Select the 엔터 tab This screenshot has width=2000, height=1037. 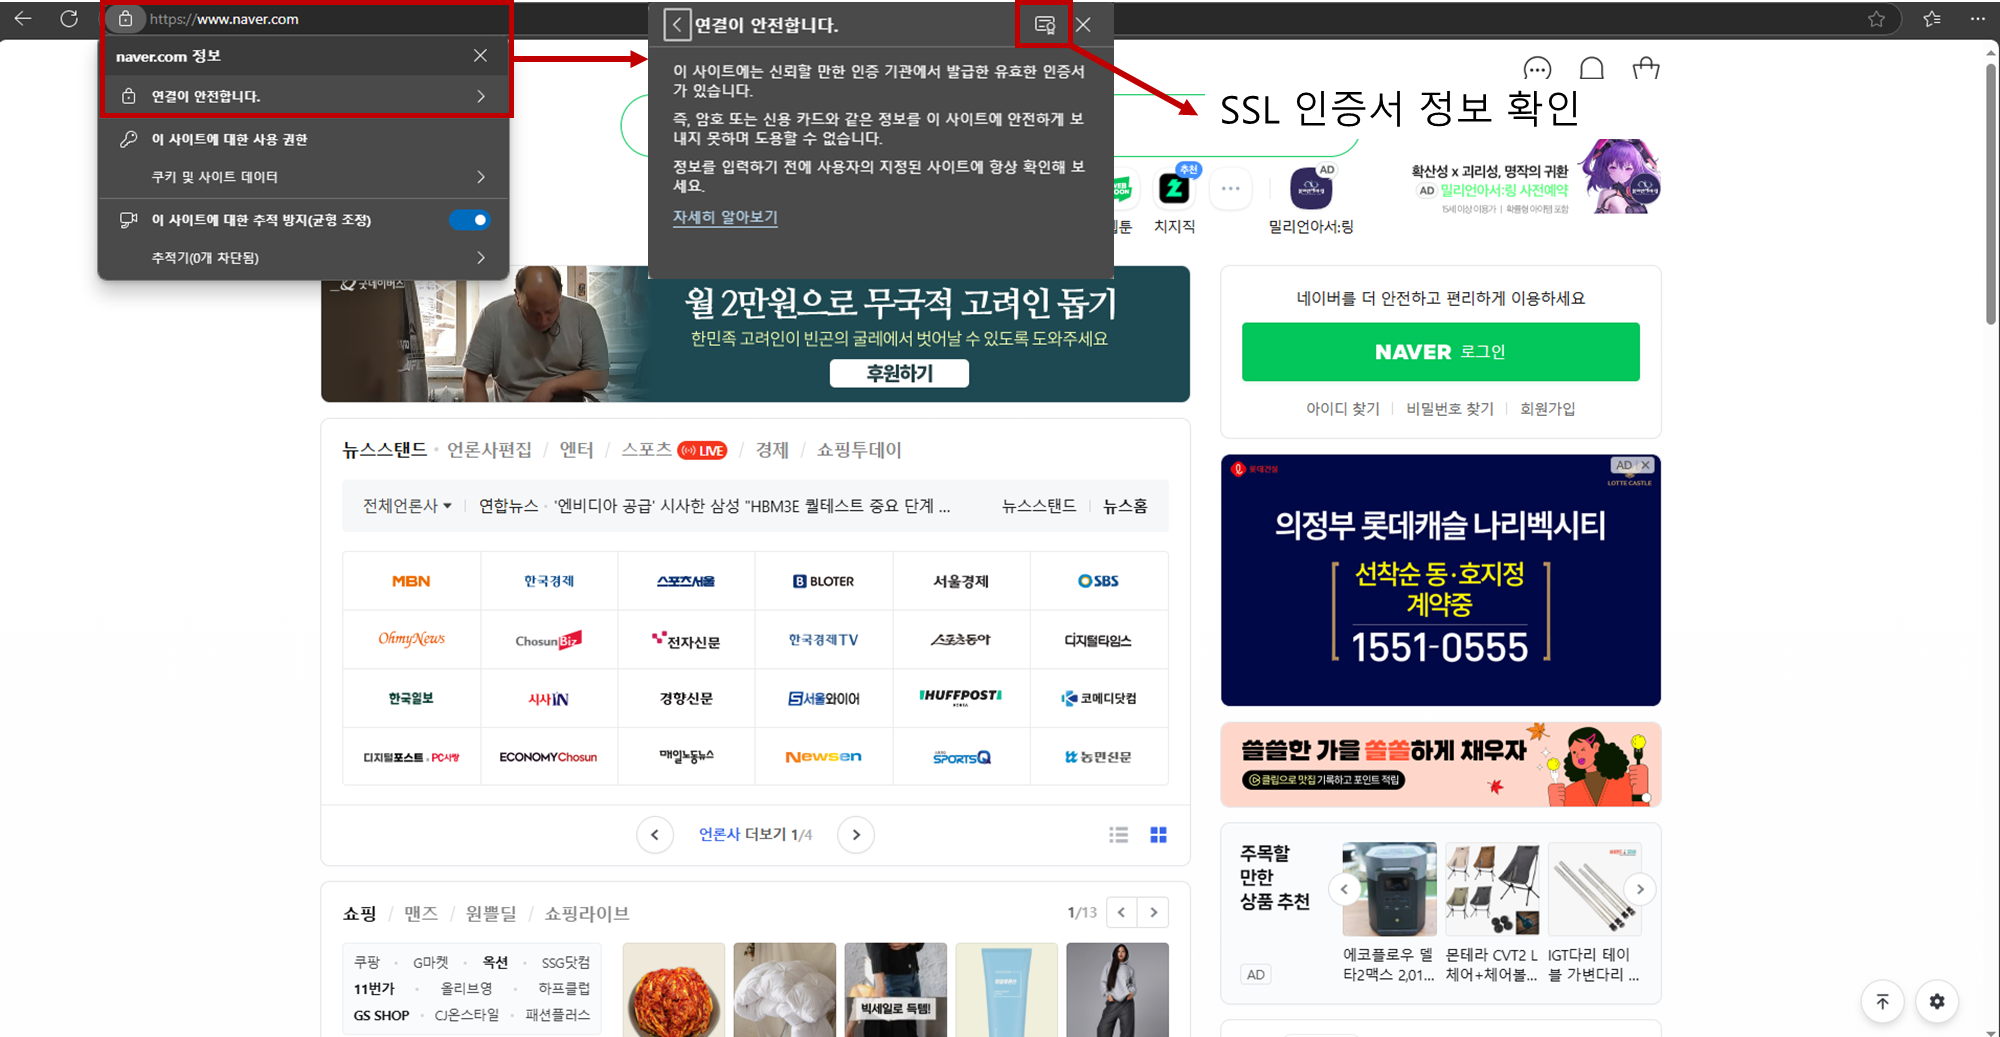click(x=576, y=450)
